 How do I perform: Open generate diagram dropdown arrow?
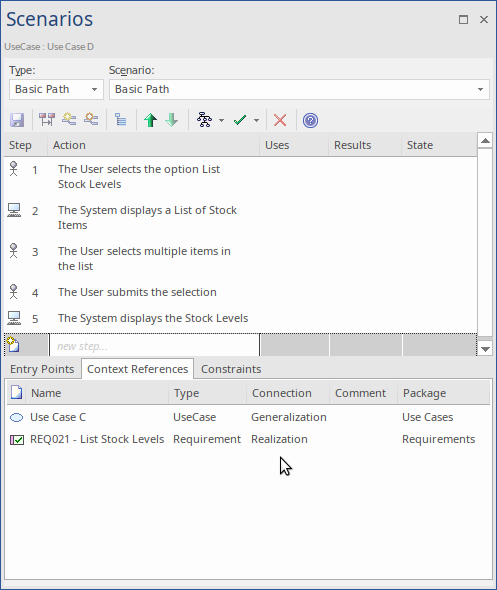click(221, 121)
